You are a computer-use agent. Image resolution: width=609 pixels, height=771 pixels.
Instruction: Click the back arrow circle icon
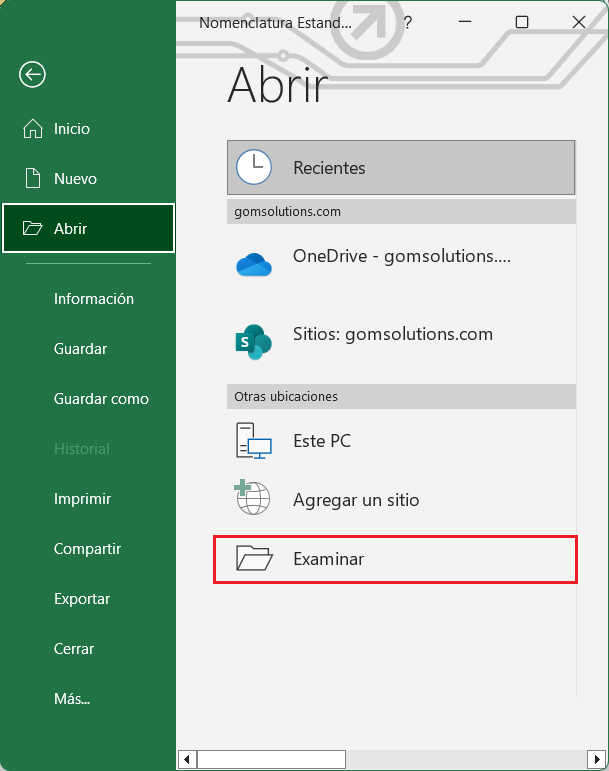click(32, 75)
